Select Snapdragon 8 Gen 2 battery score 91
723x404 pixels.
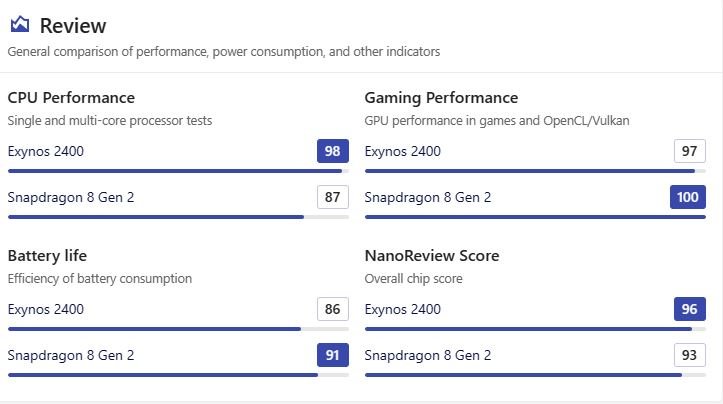click(x=333, y=355)
